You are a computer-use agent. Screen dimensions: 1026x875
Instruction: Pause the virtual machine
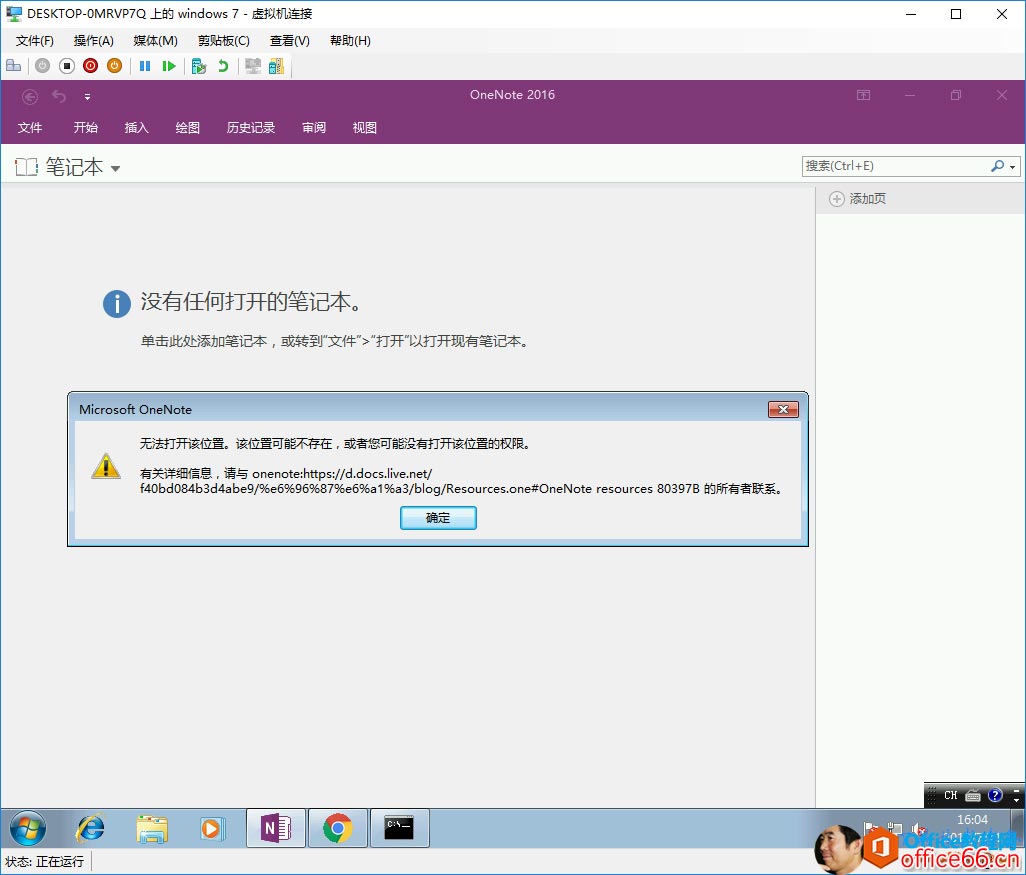coord(145,65)
